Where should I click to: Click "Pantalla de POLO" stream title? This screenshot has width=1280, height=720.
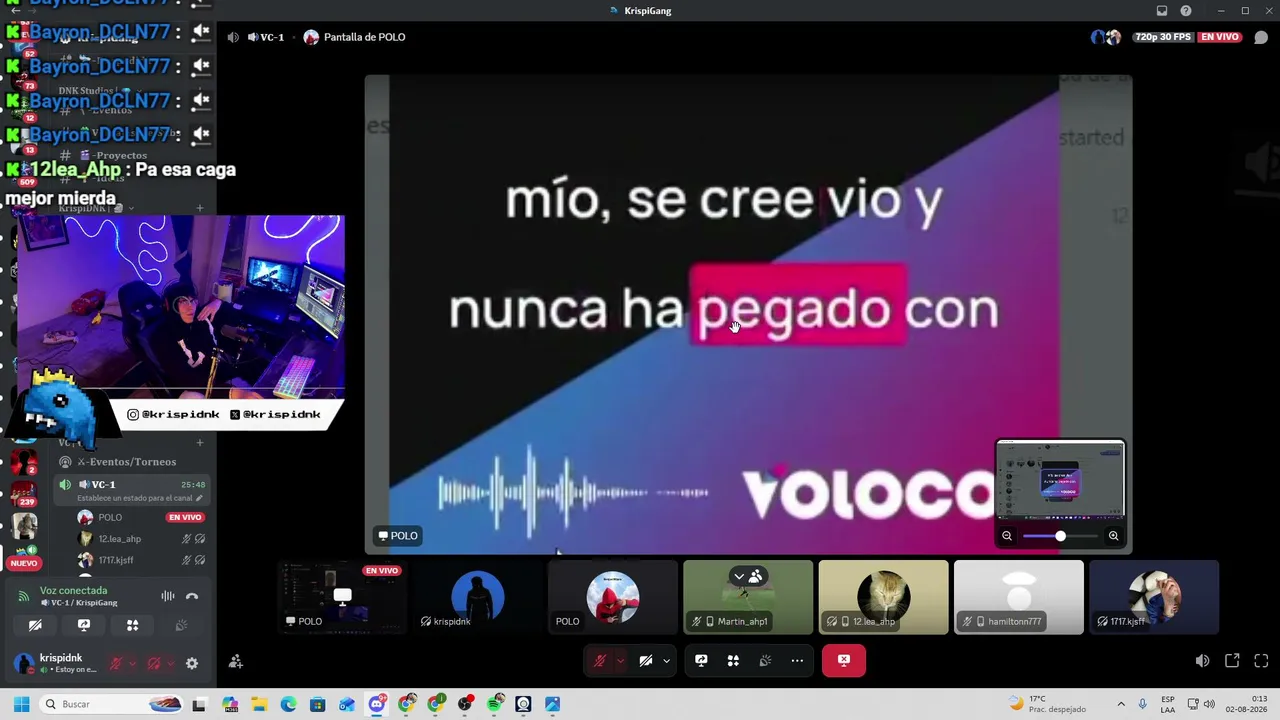point(364,37)
